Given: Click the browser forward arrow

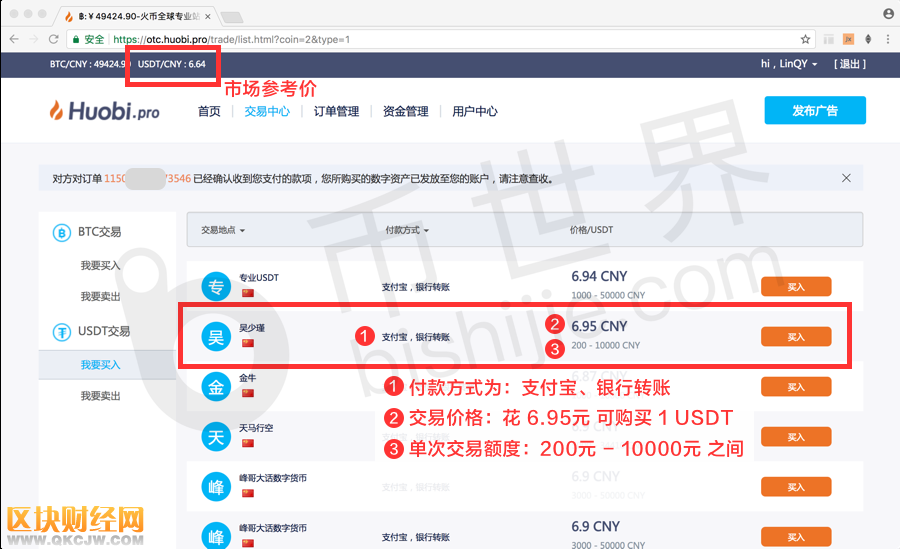Looking at the screenshot, I should [x=34, y=39].
